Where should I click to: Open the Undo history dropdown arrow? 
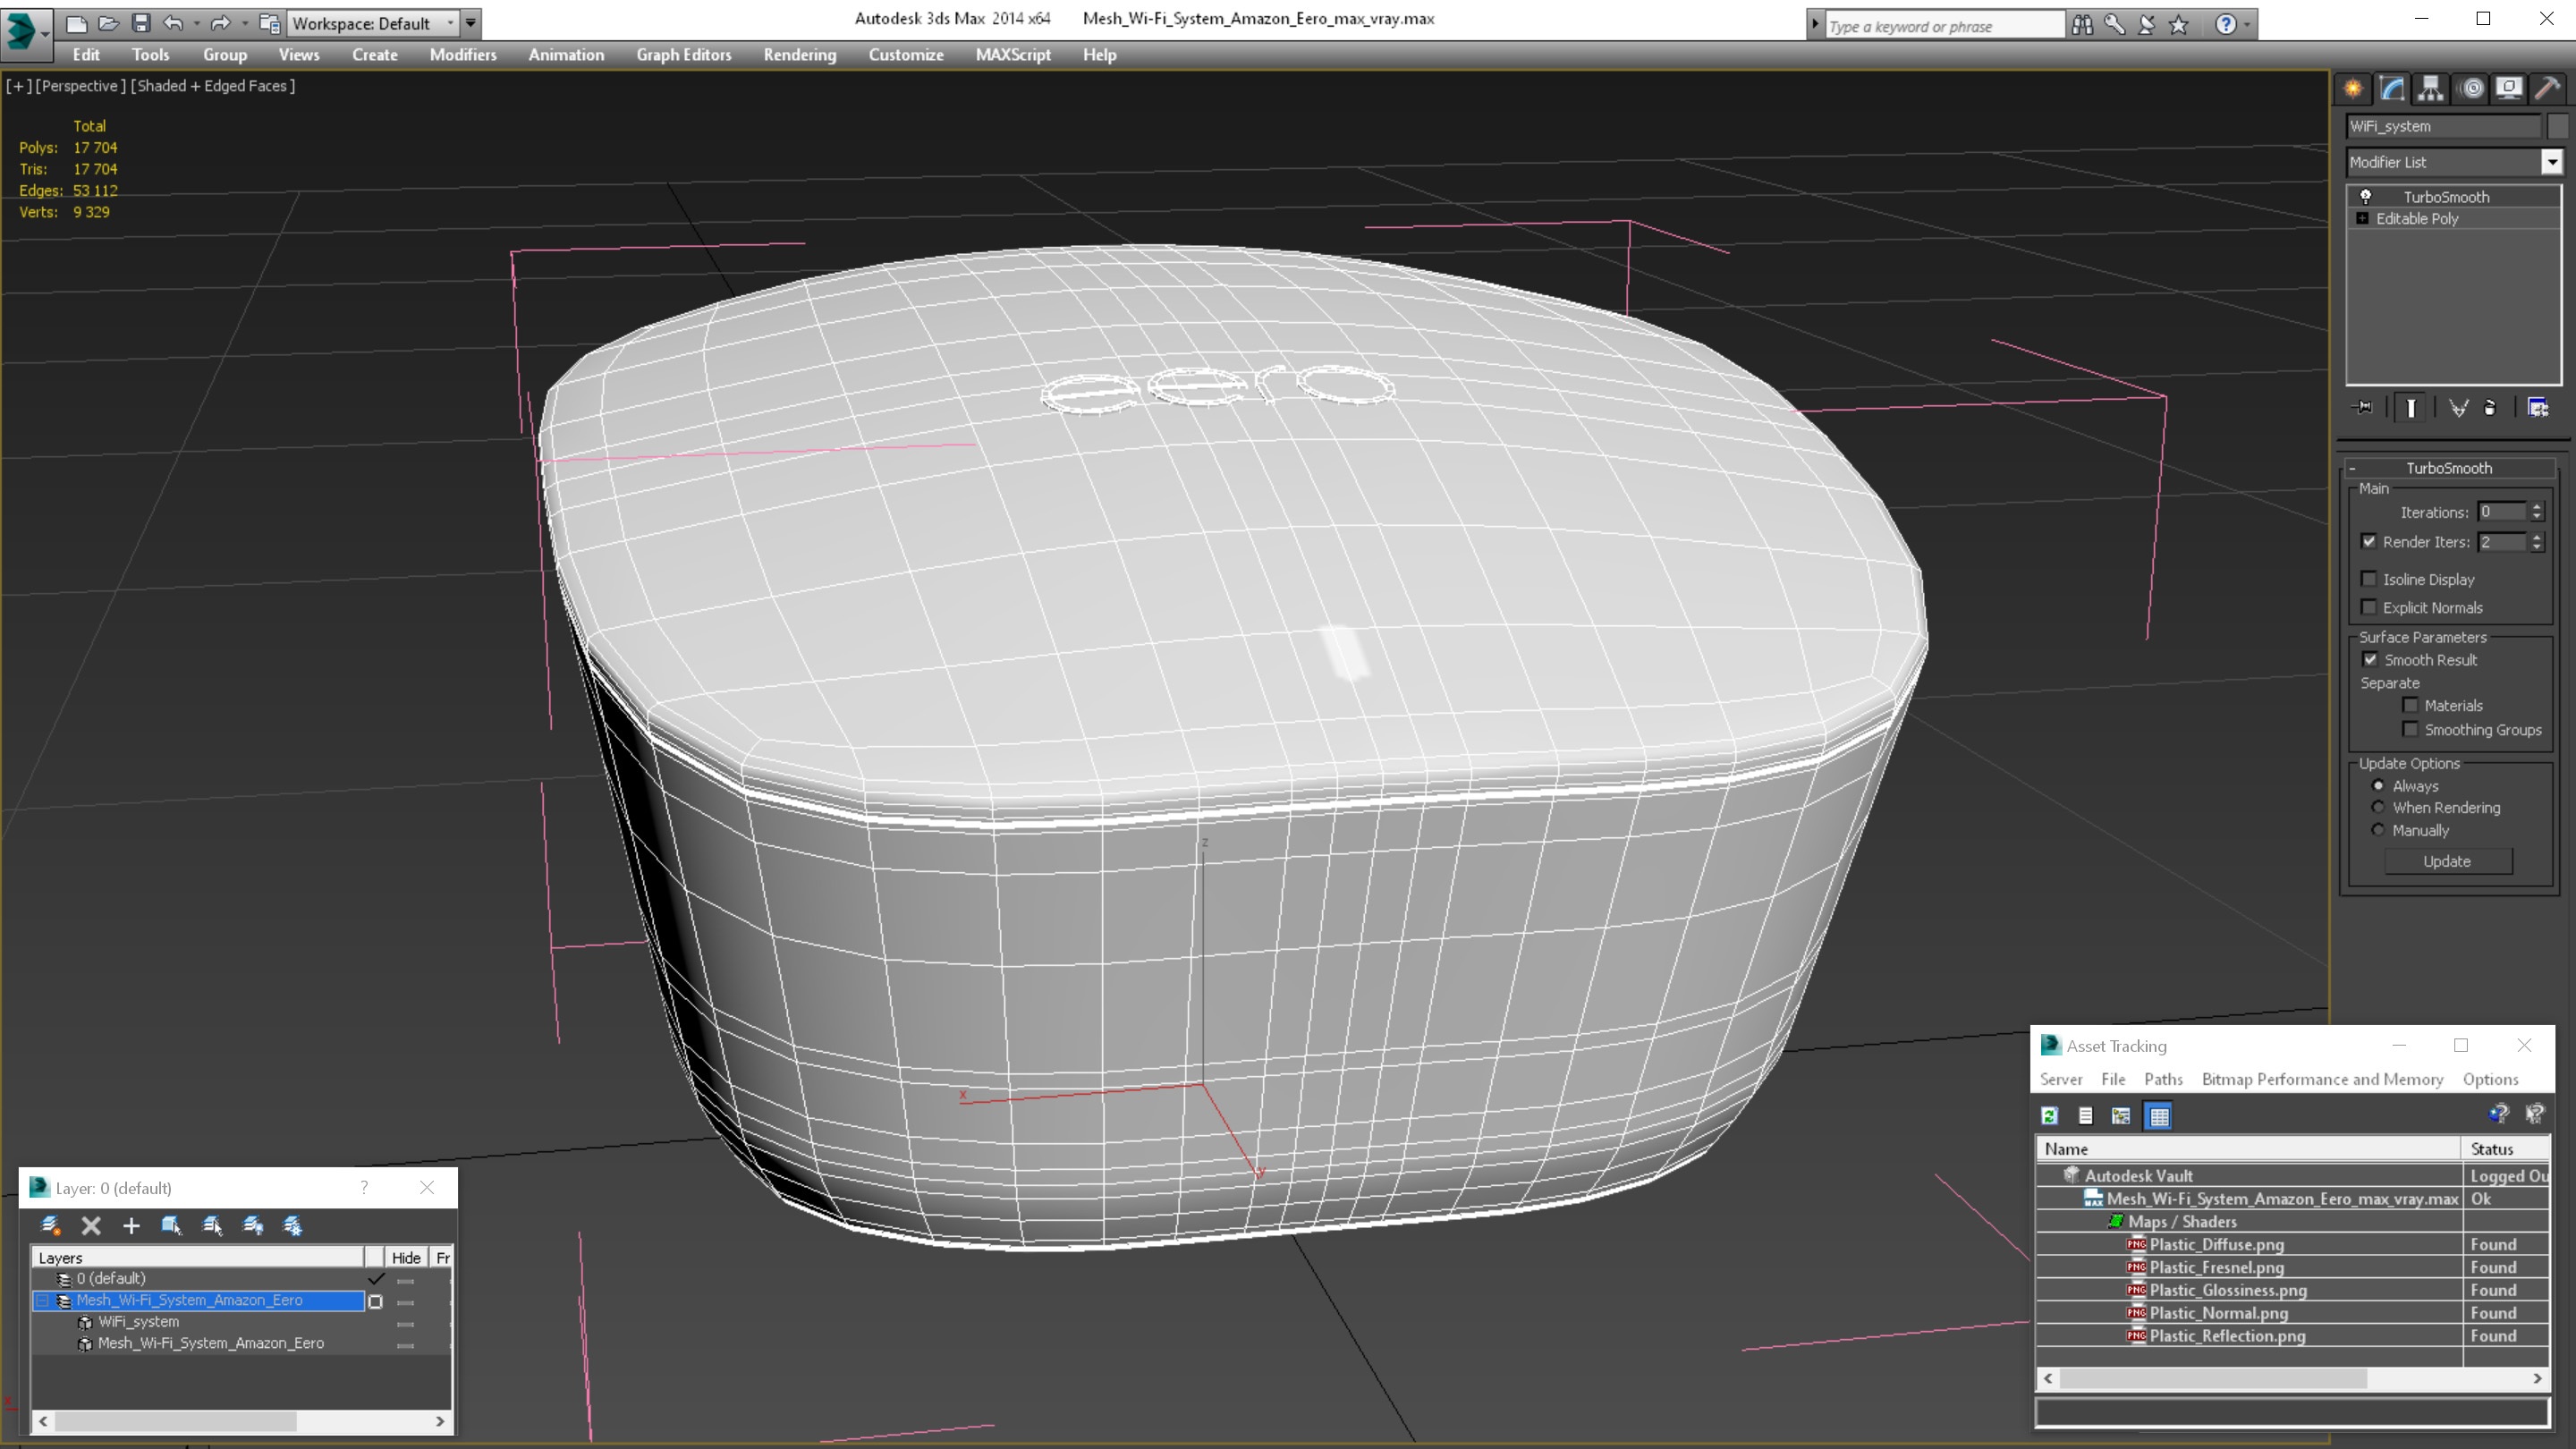196,23
